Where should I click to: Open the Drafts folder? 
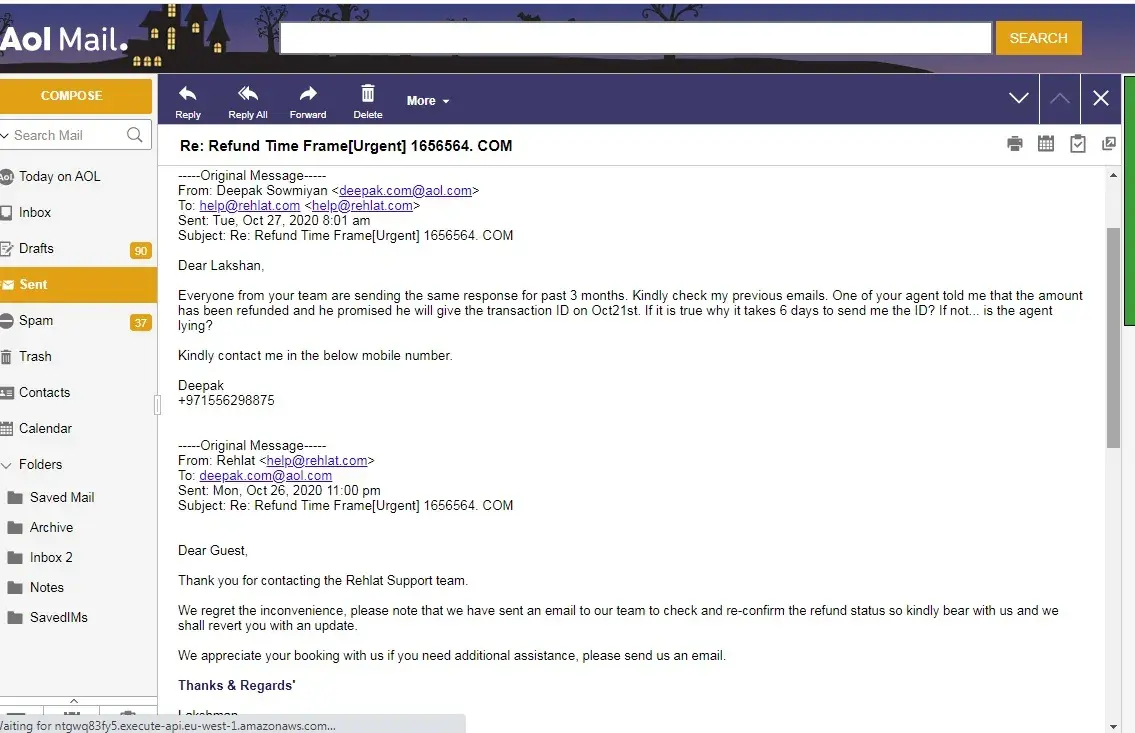pos(36,249)
